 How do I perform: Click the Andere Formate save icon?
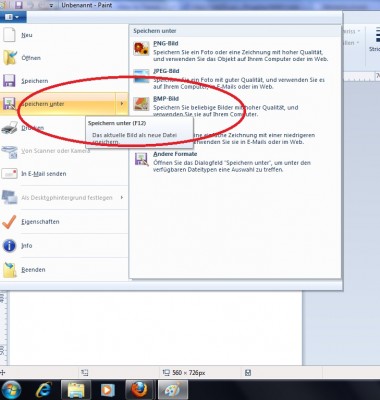141,159
